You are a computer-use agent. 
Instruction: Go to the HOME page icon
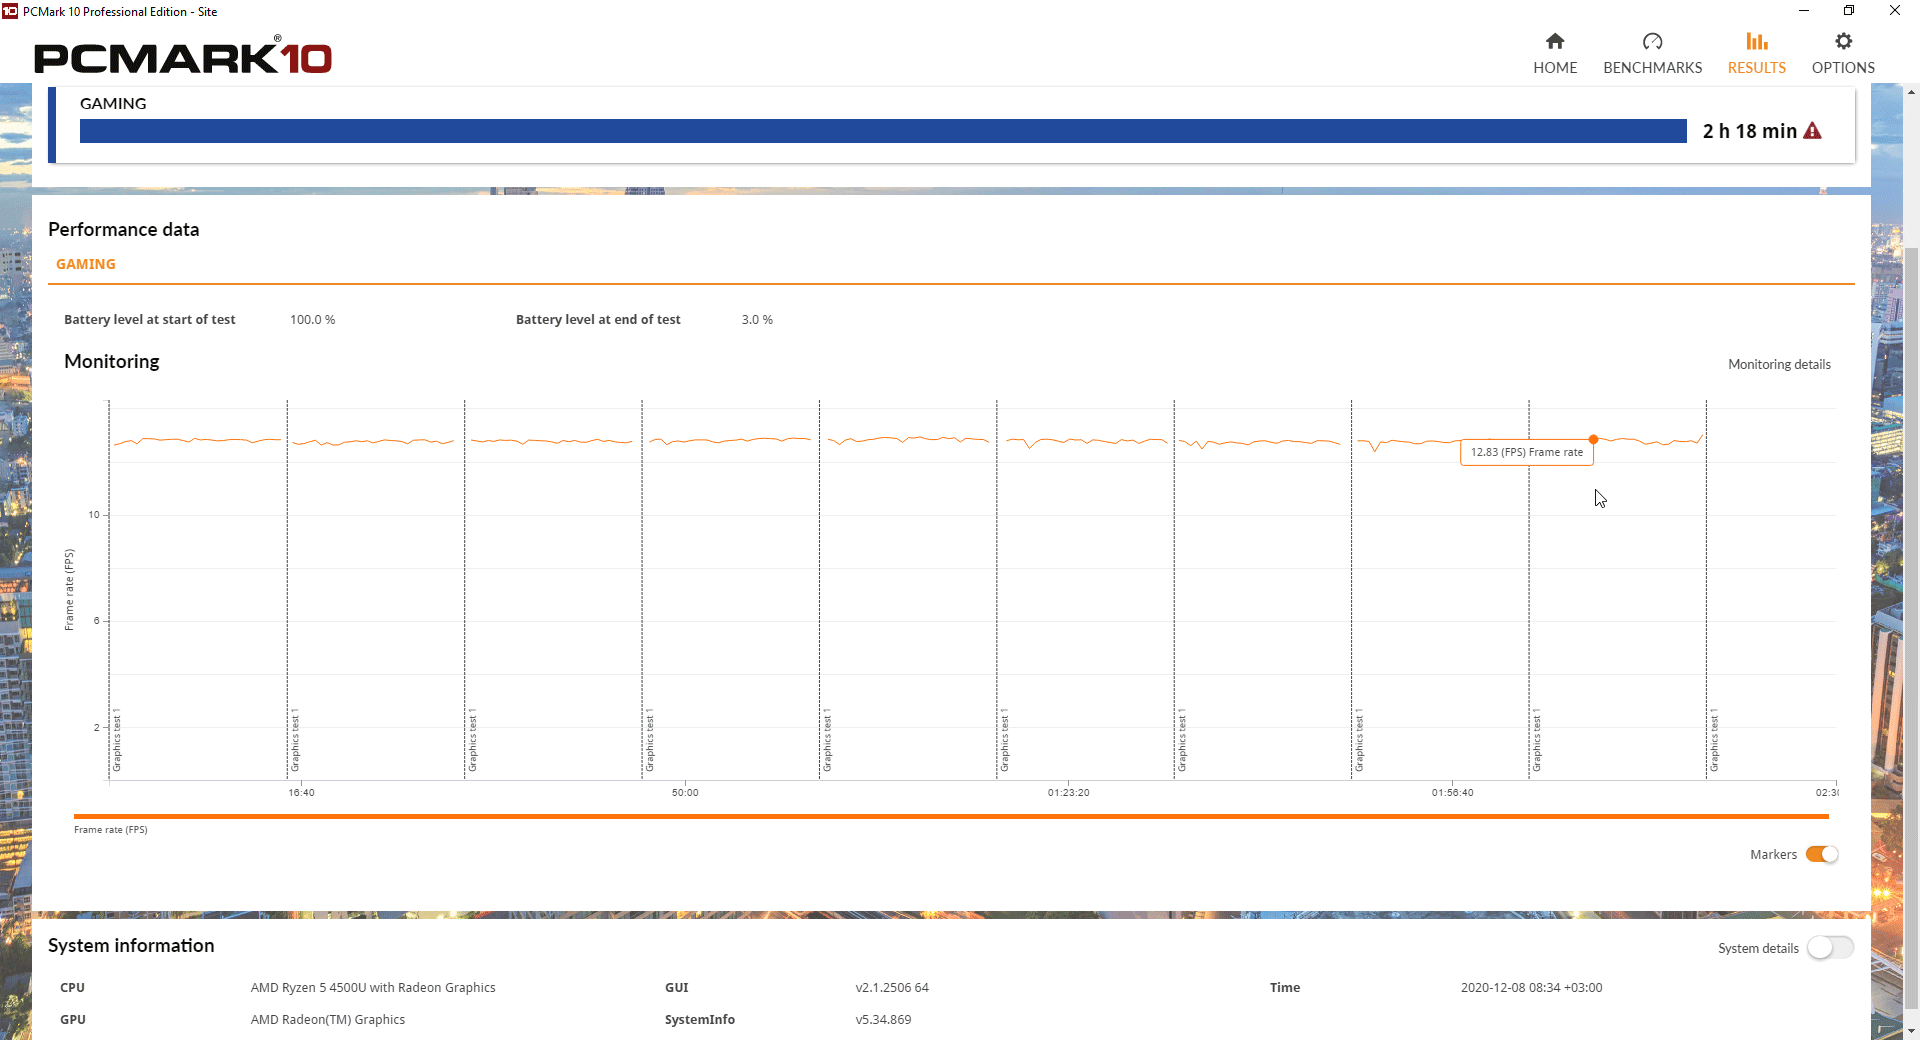point(1554,41)
